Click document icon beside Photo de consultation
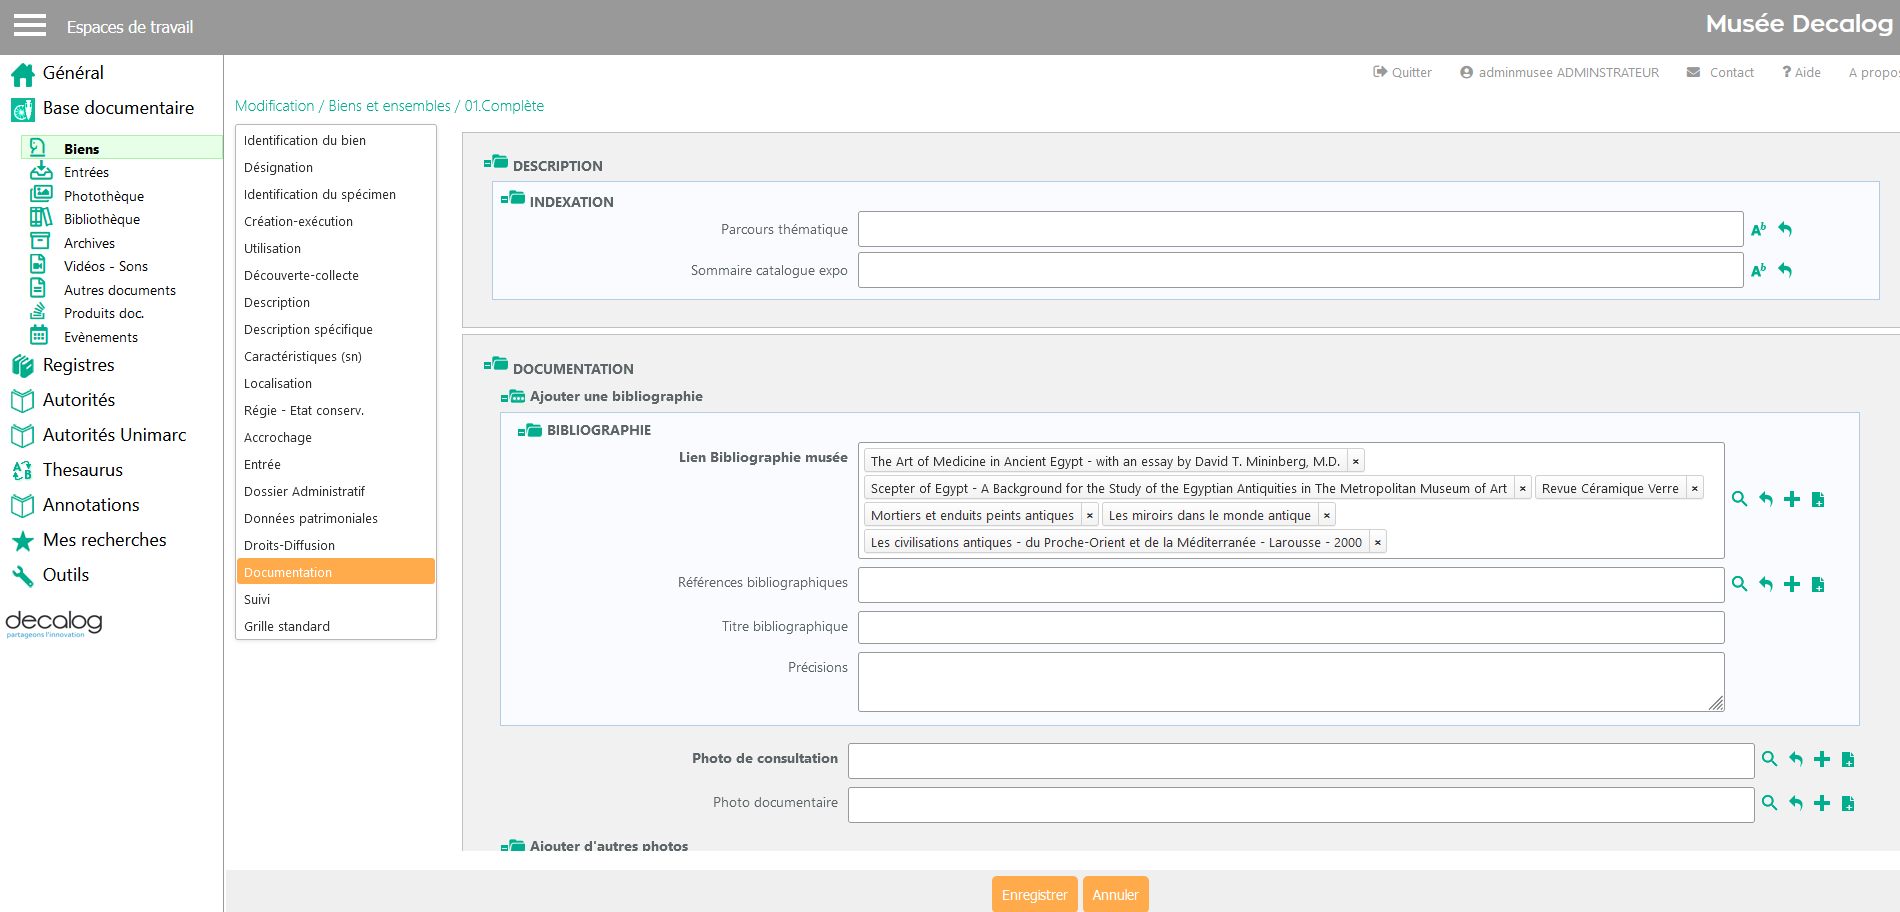 [x=1848, y=759]
